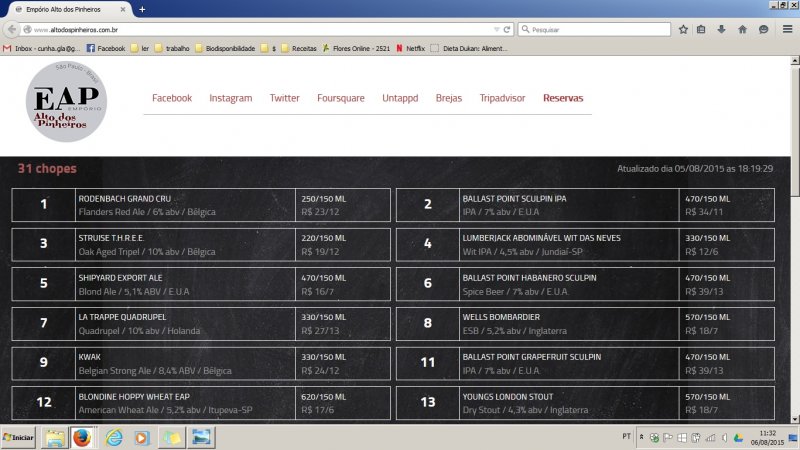The image size is (800, 450).
Task: Open the chat bubble toolbar icon
Action: click(763, 30)
